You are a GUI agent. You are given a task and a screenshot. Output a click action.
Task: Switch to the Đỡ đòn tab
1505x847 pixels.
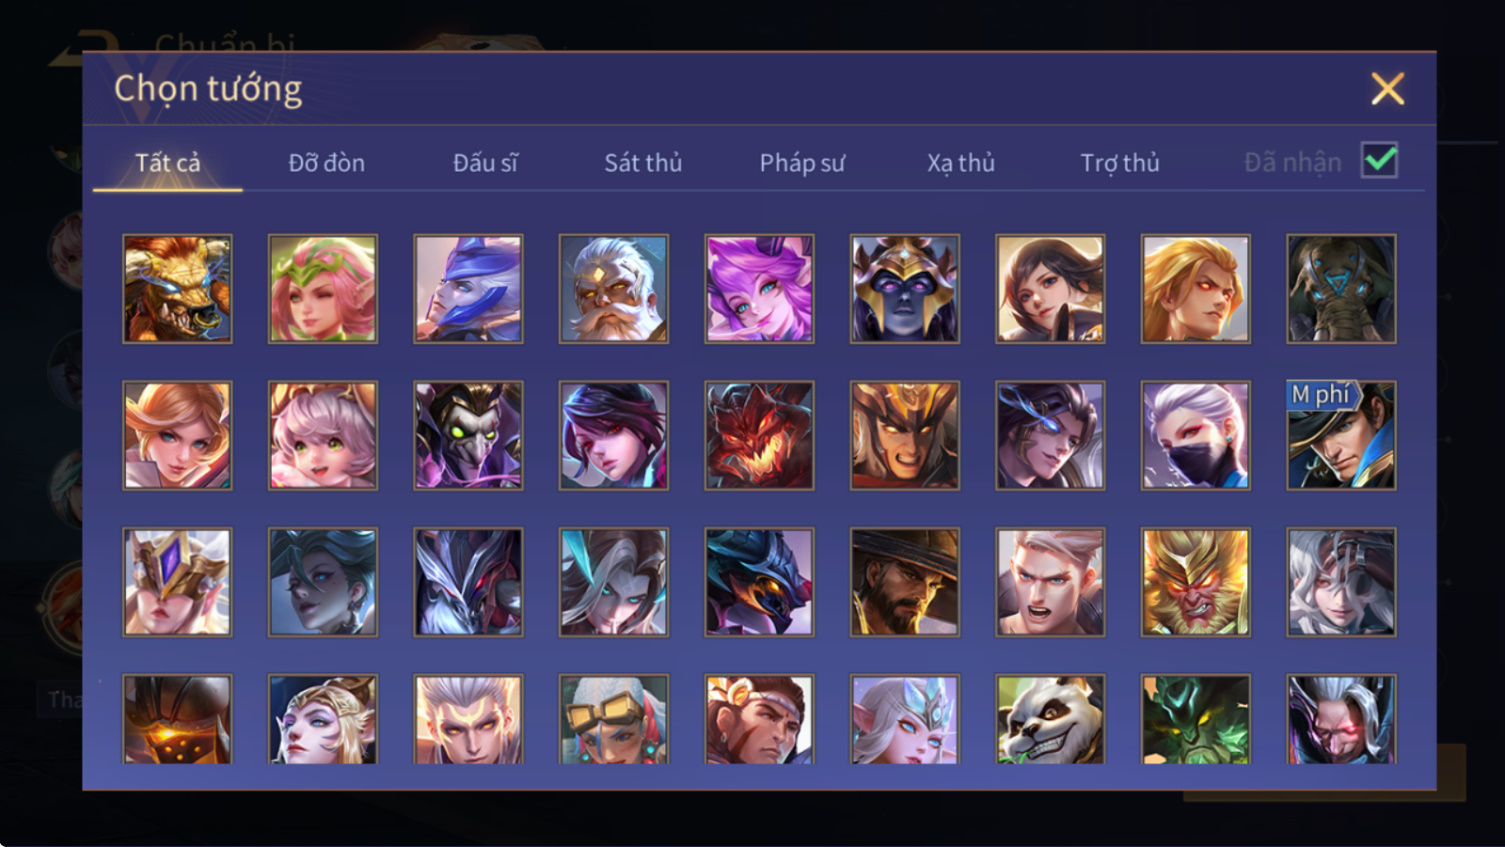(x=326, y=162)
